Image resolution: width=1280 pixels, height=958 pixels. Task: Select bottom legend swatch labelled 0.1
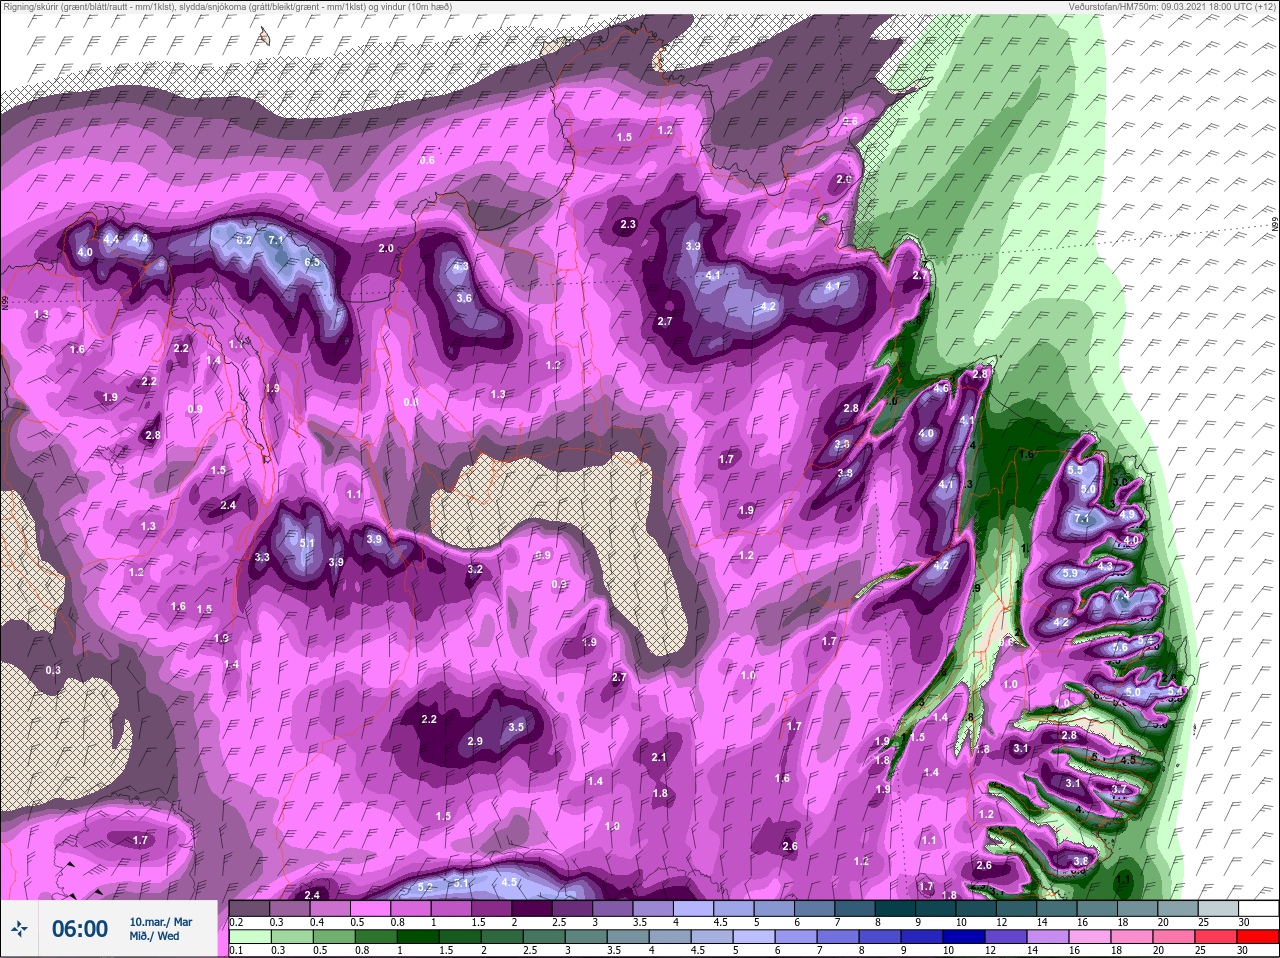pyautogui.click(x=249, y=938)
